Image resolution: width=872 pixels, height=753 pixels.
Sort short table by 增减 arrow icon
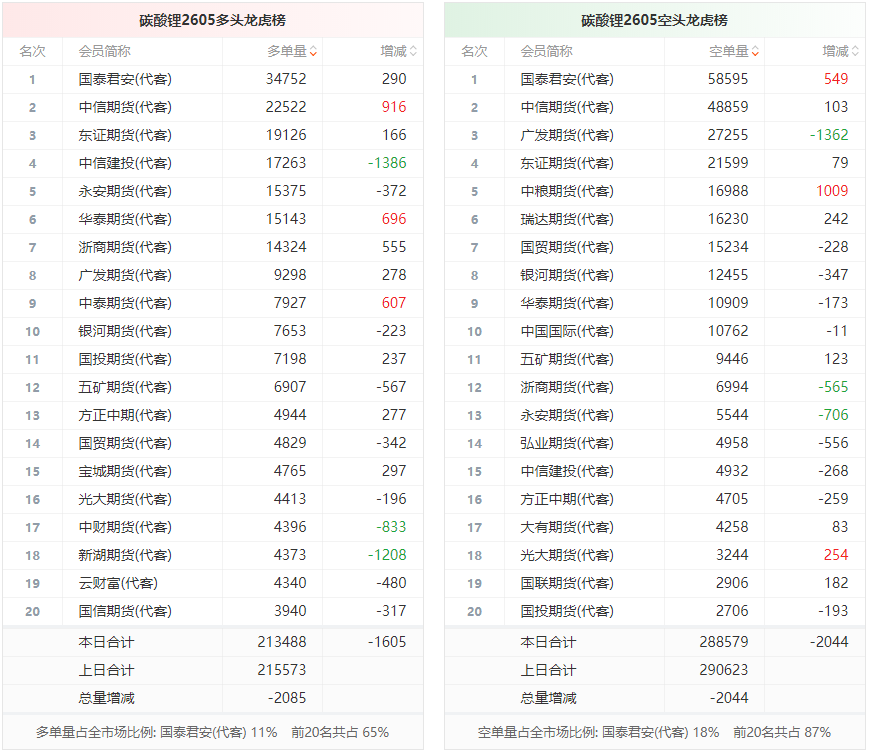pos(855,52)
